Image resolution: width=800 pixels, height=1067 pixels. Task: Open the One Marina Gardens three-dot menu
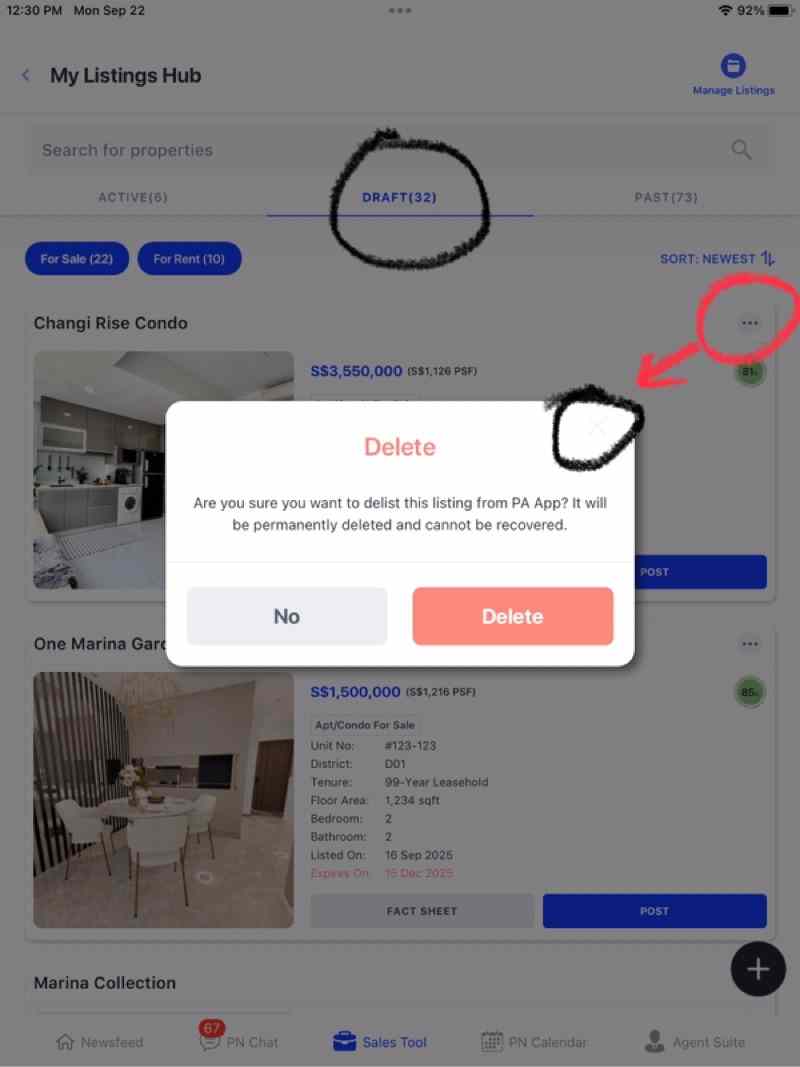click(750, 644)
